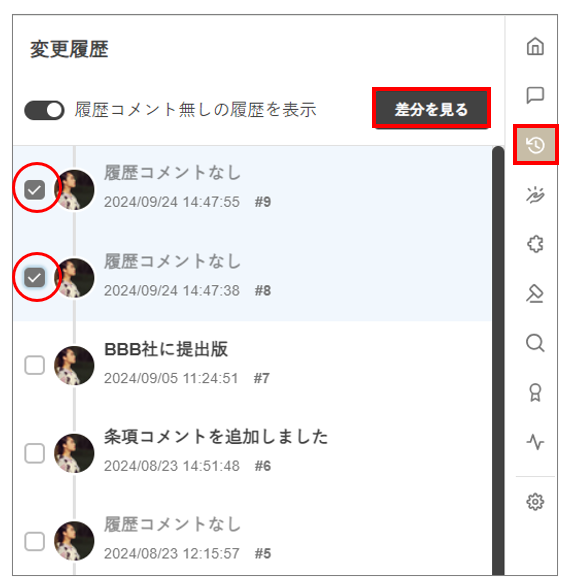Screen dimensions: 570x586
Task: Click the handshake icon in sidebar
Action: point(535,194)
